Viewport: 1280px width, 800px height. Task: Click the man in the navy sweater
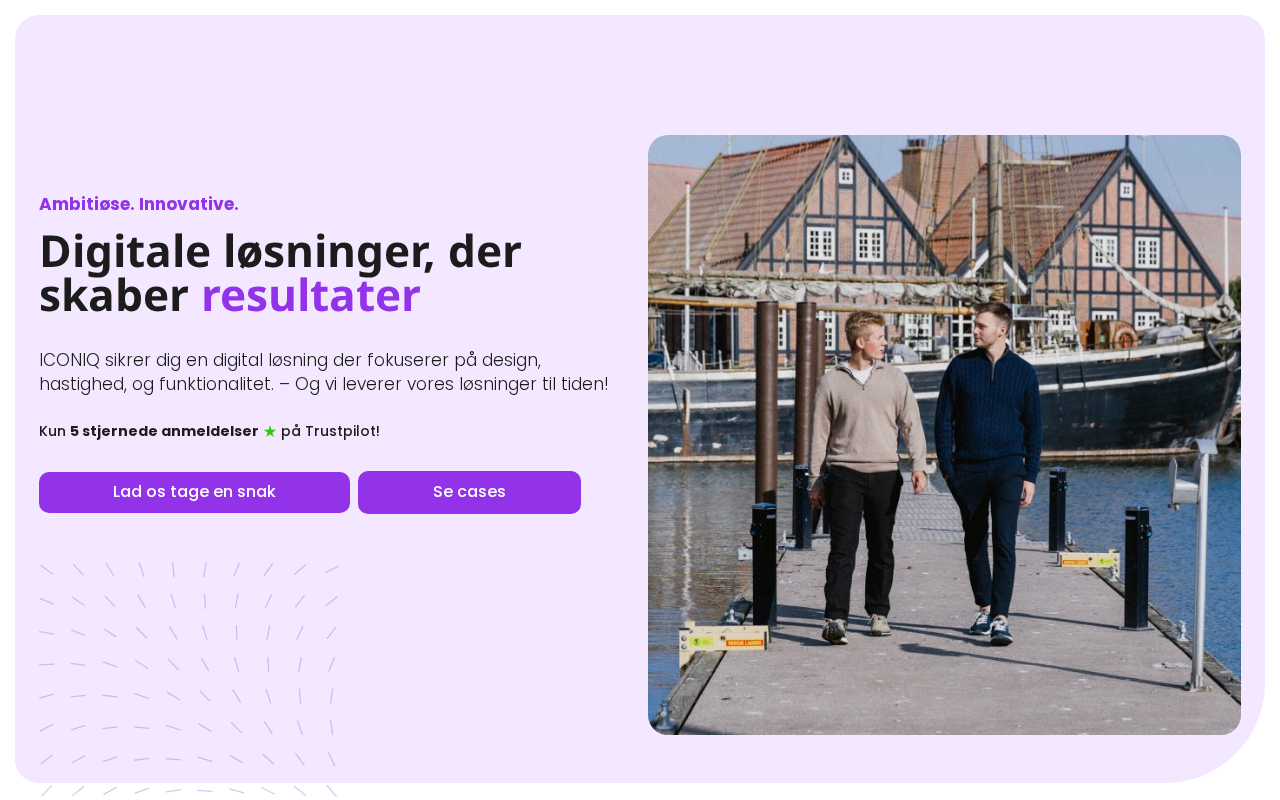coord(988,470)
